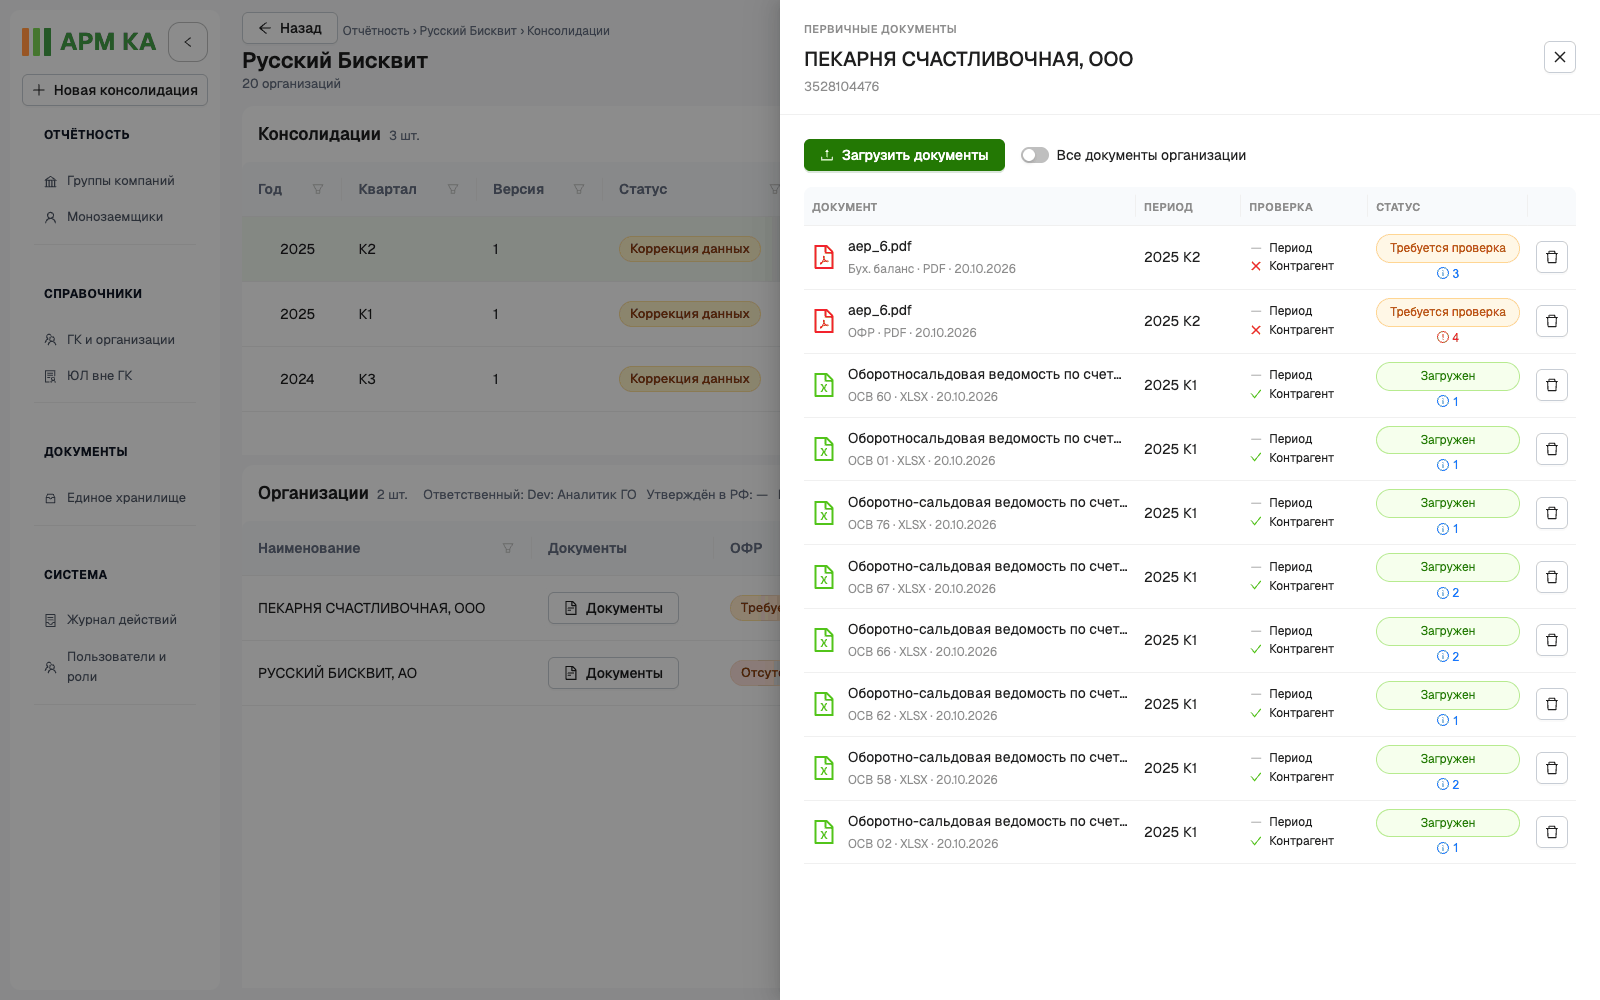
Task: Click trash icon for ОСВ 58 row
Action: [1551, 768]
